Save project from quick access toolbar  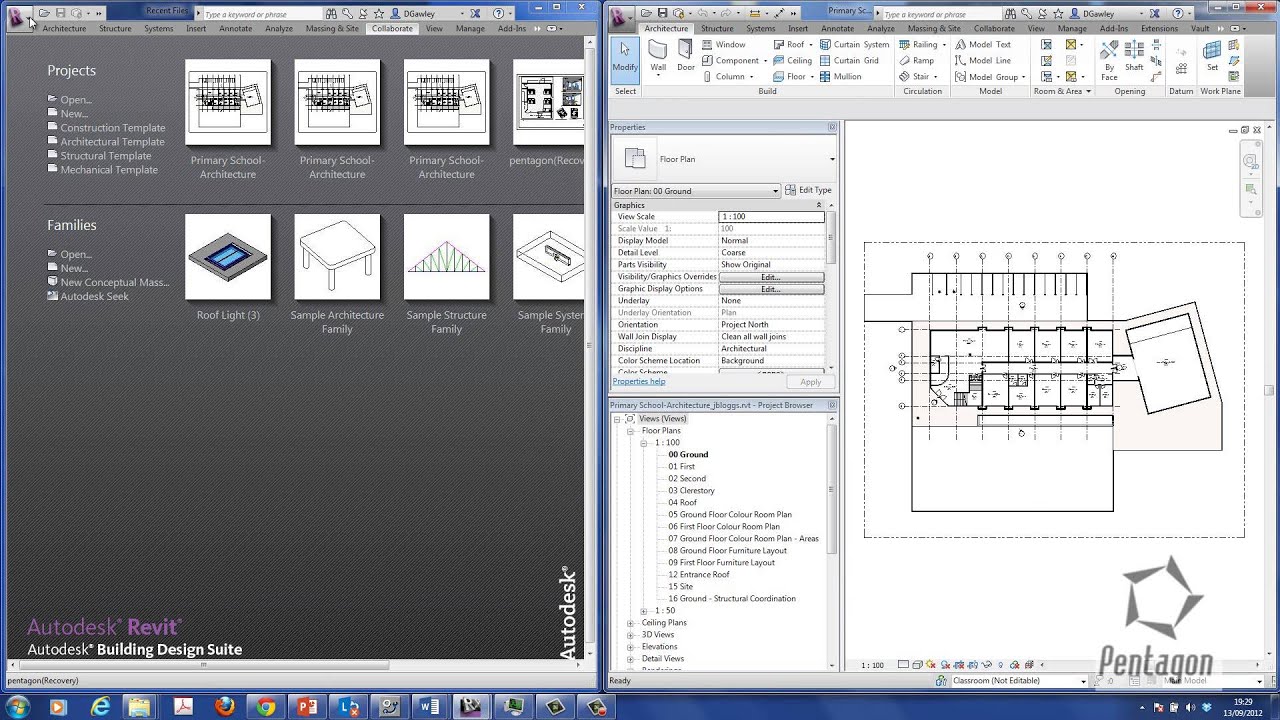coord(662,14)
